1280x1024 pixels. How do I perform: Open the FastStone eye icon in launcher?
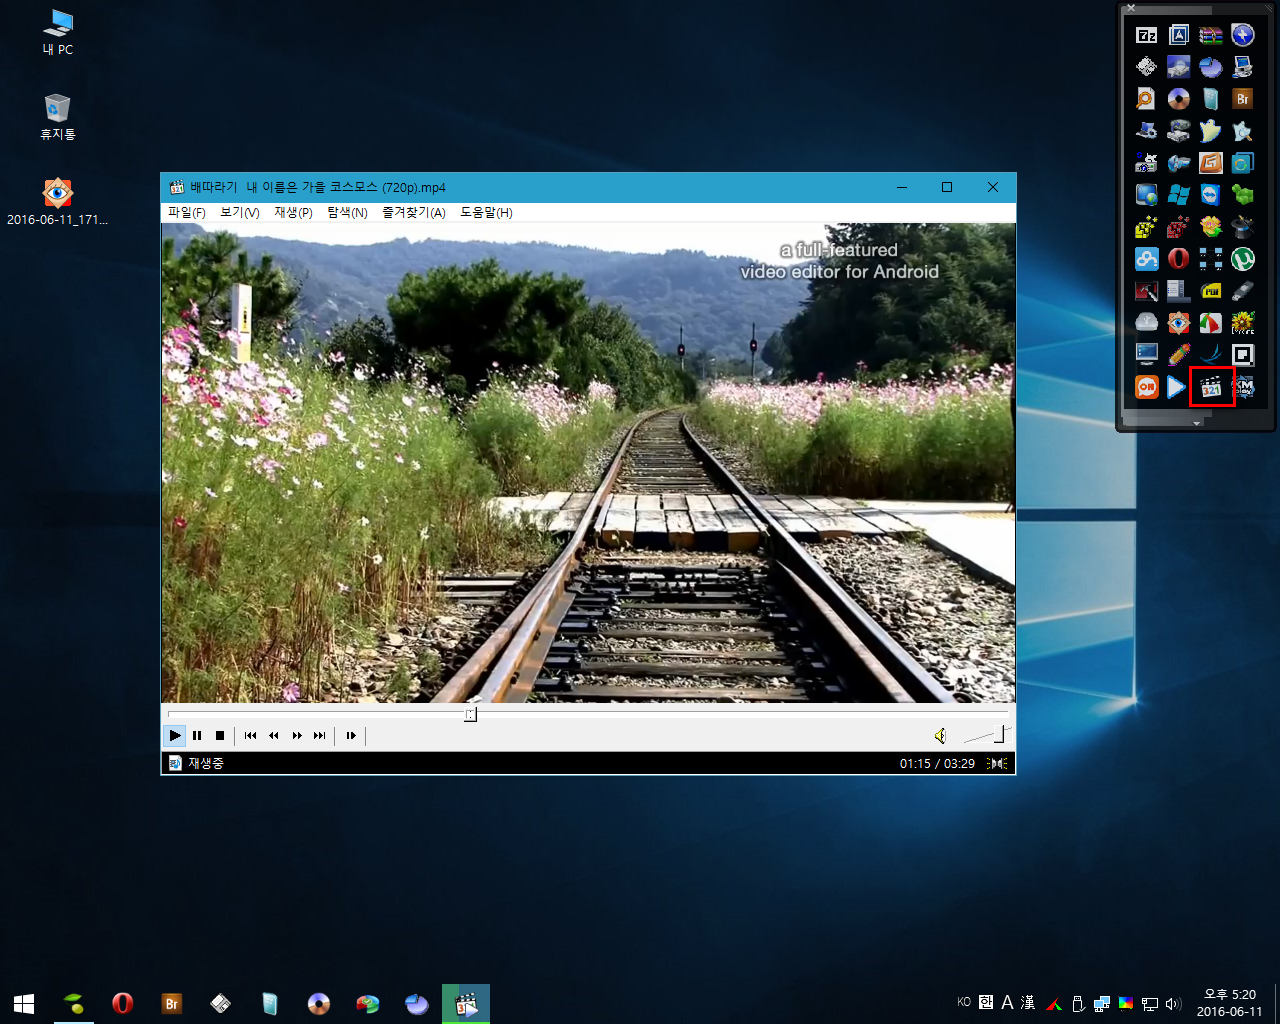(x=1179, y=323)
